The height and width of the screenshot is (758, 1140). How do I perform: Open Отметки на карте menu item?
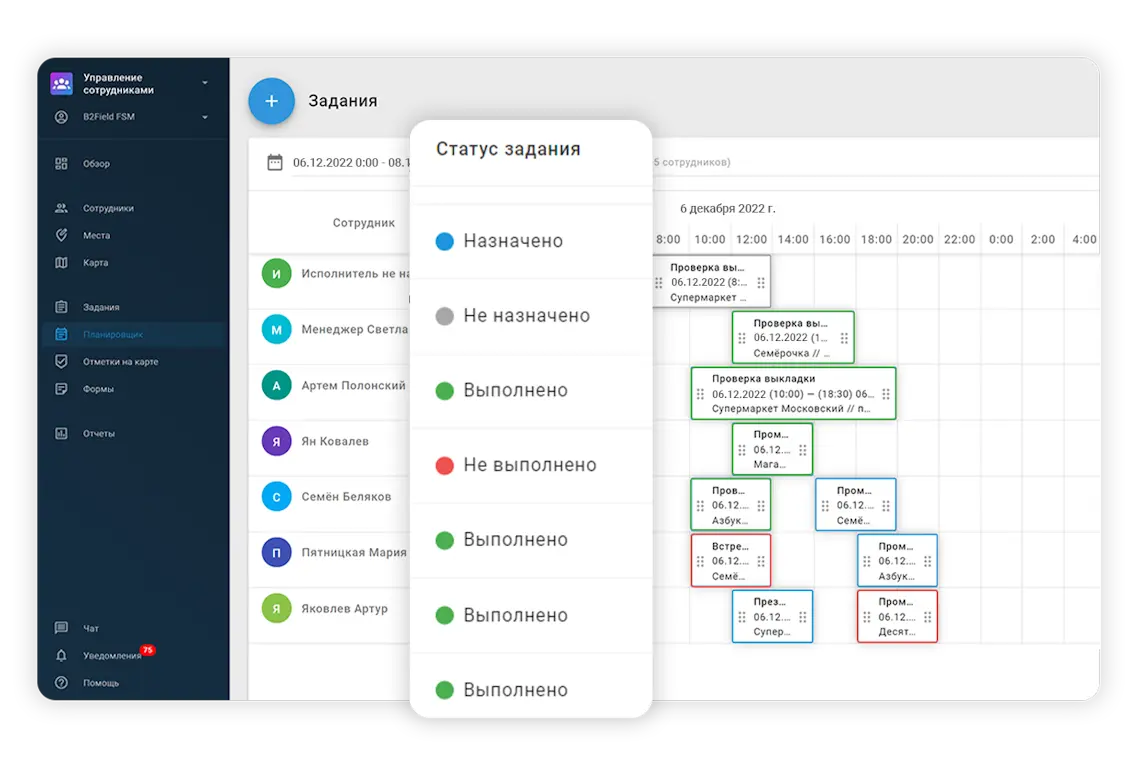(120, 362)
